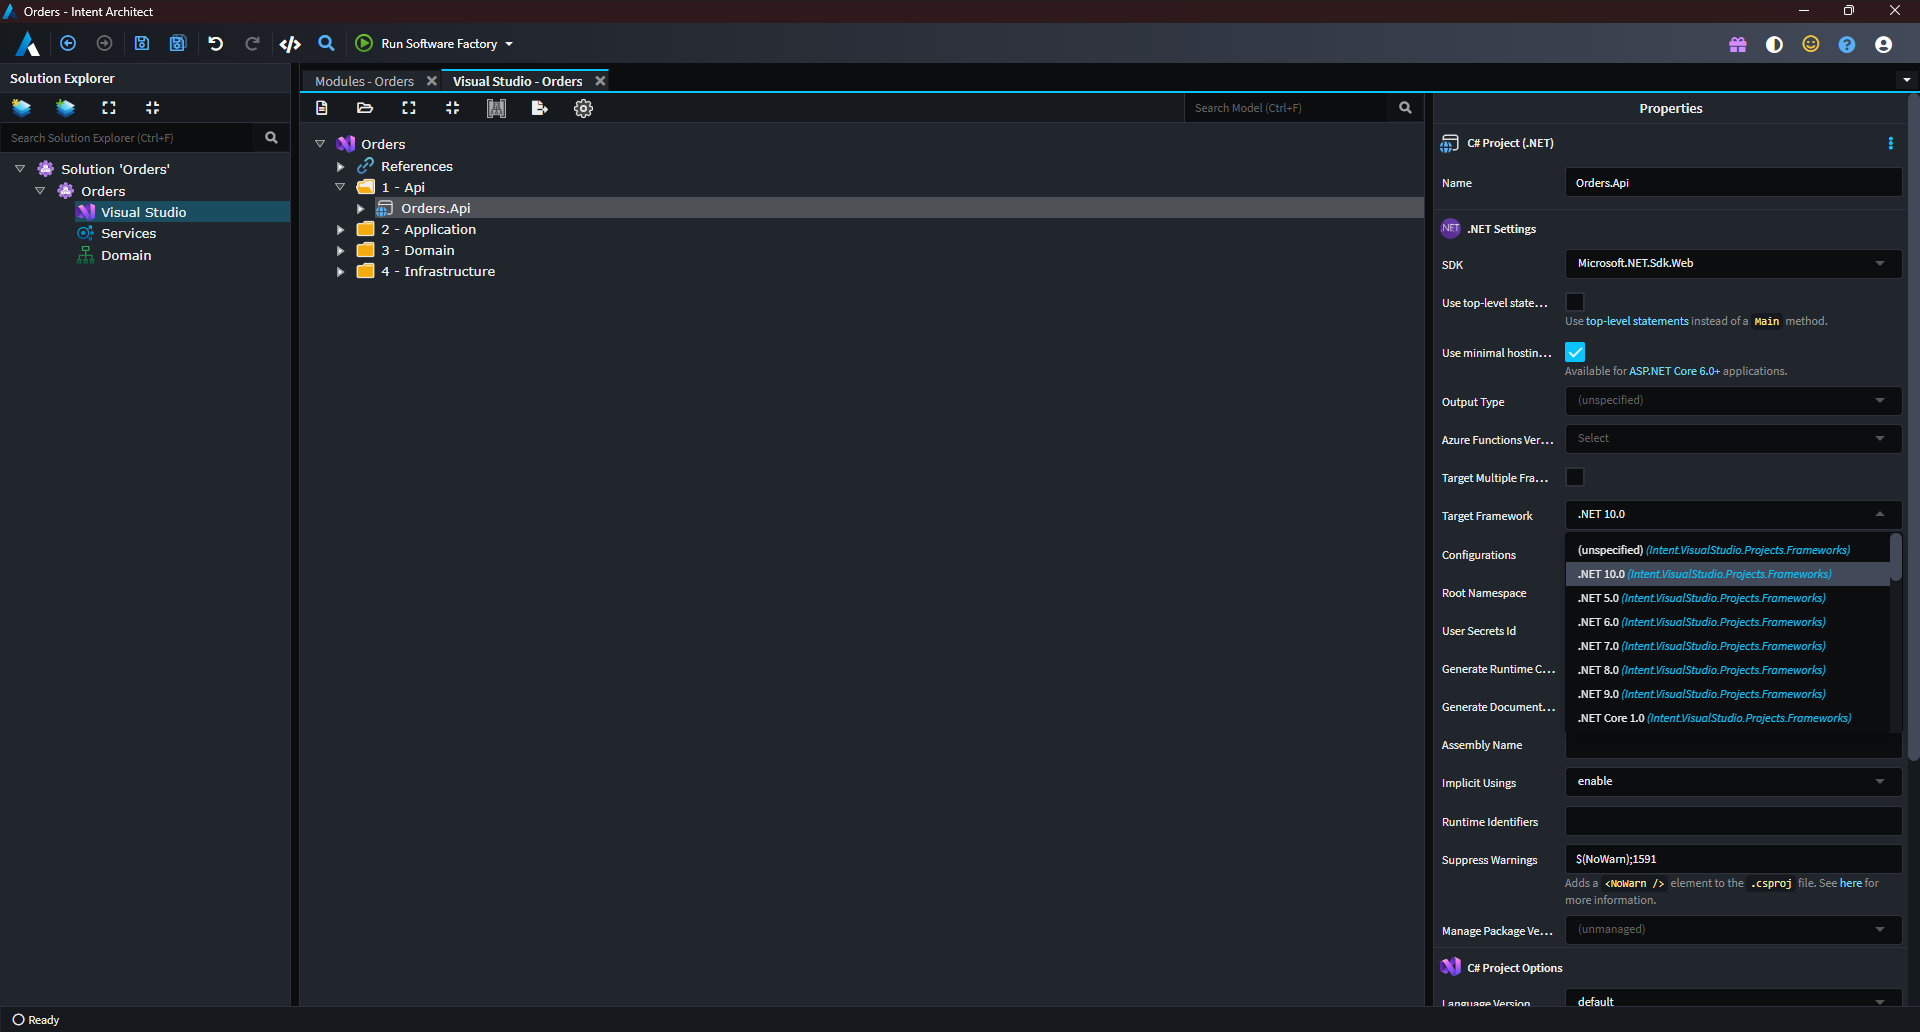Click the gift icon in the top-right bar
Image resolution: width=1920 pixels, height=1032 pixels.
1738,44
